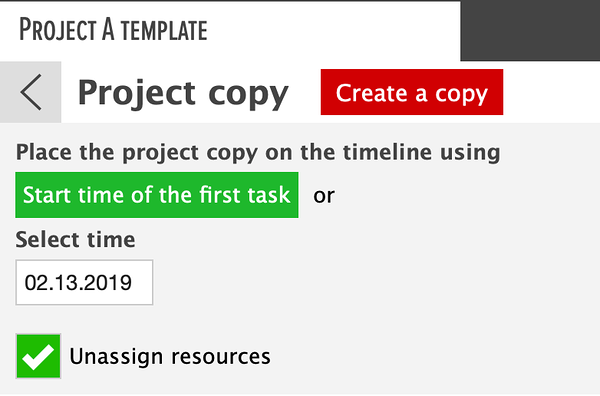Focus the Select time date input

84,282
